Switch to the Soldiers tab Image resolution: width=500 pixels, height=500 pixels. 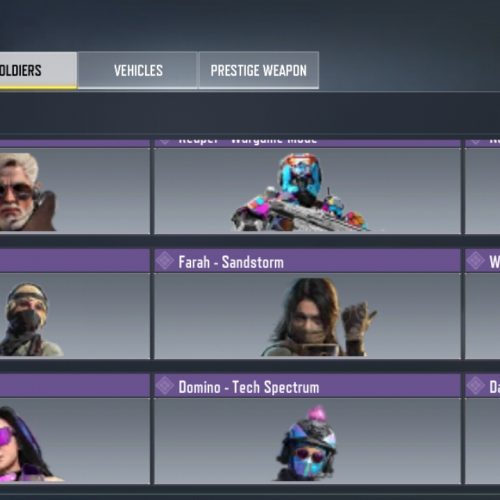[38, 70]
